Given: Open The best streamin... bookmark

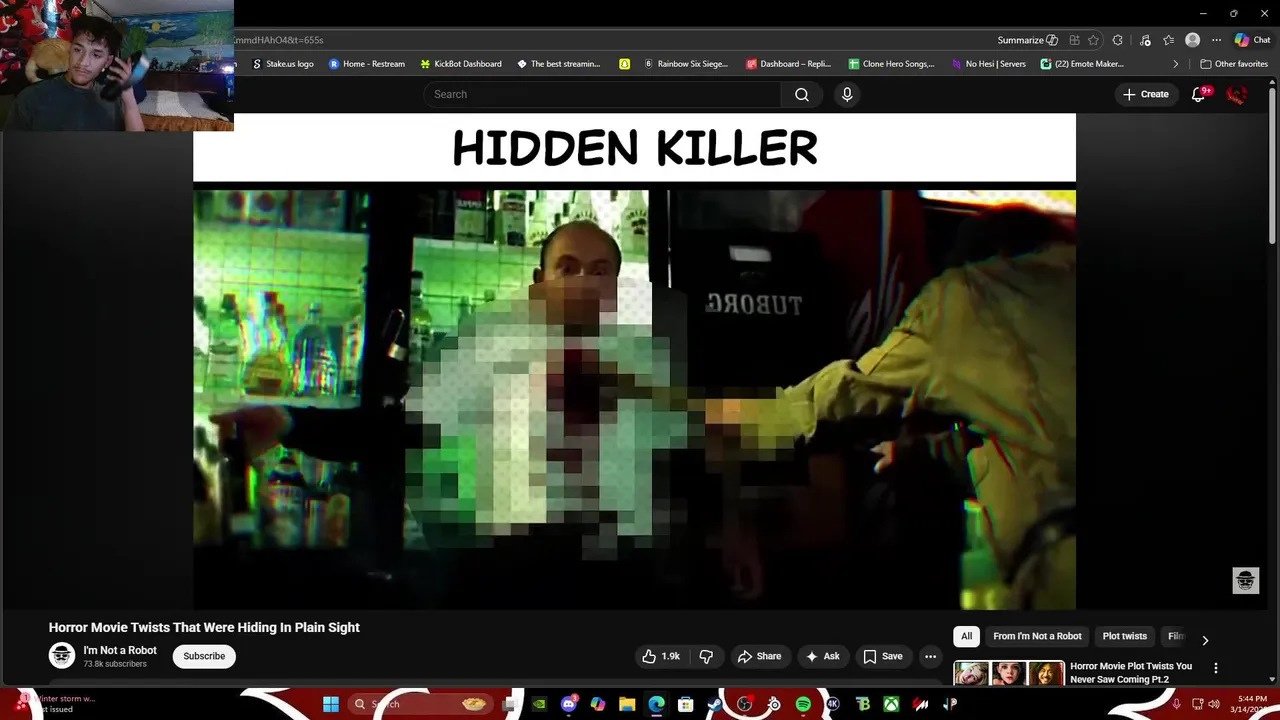Looking at the screenshot, I should pyautogui.click(x=559, y=64).
